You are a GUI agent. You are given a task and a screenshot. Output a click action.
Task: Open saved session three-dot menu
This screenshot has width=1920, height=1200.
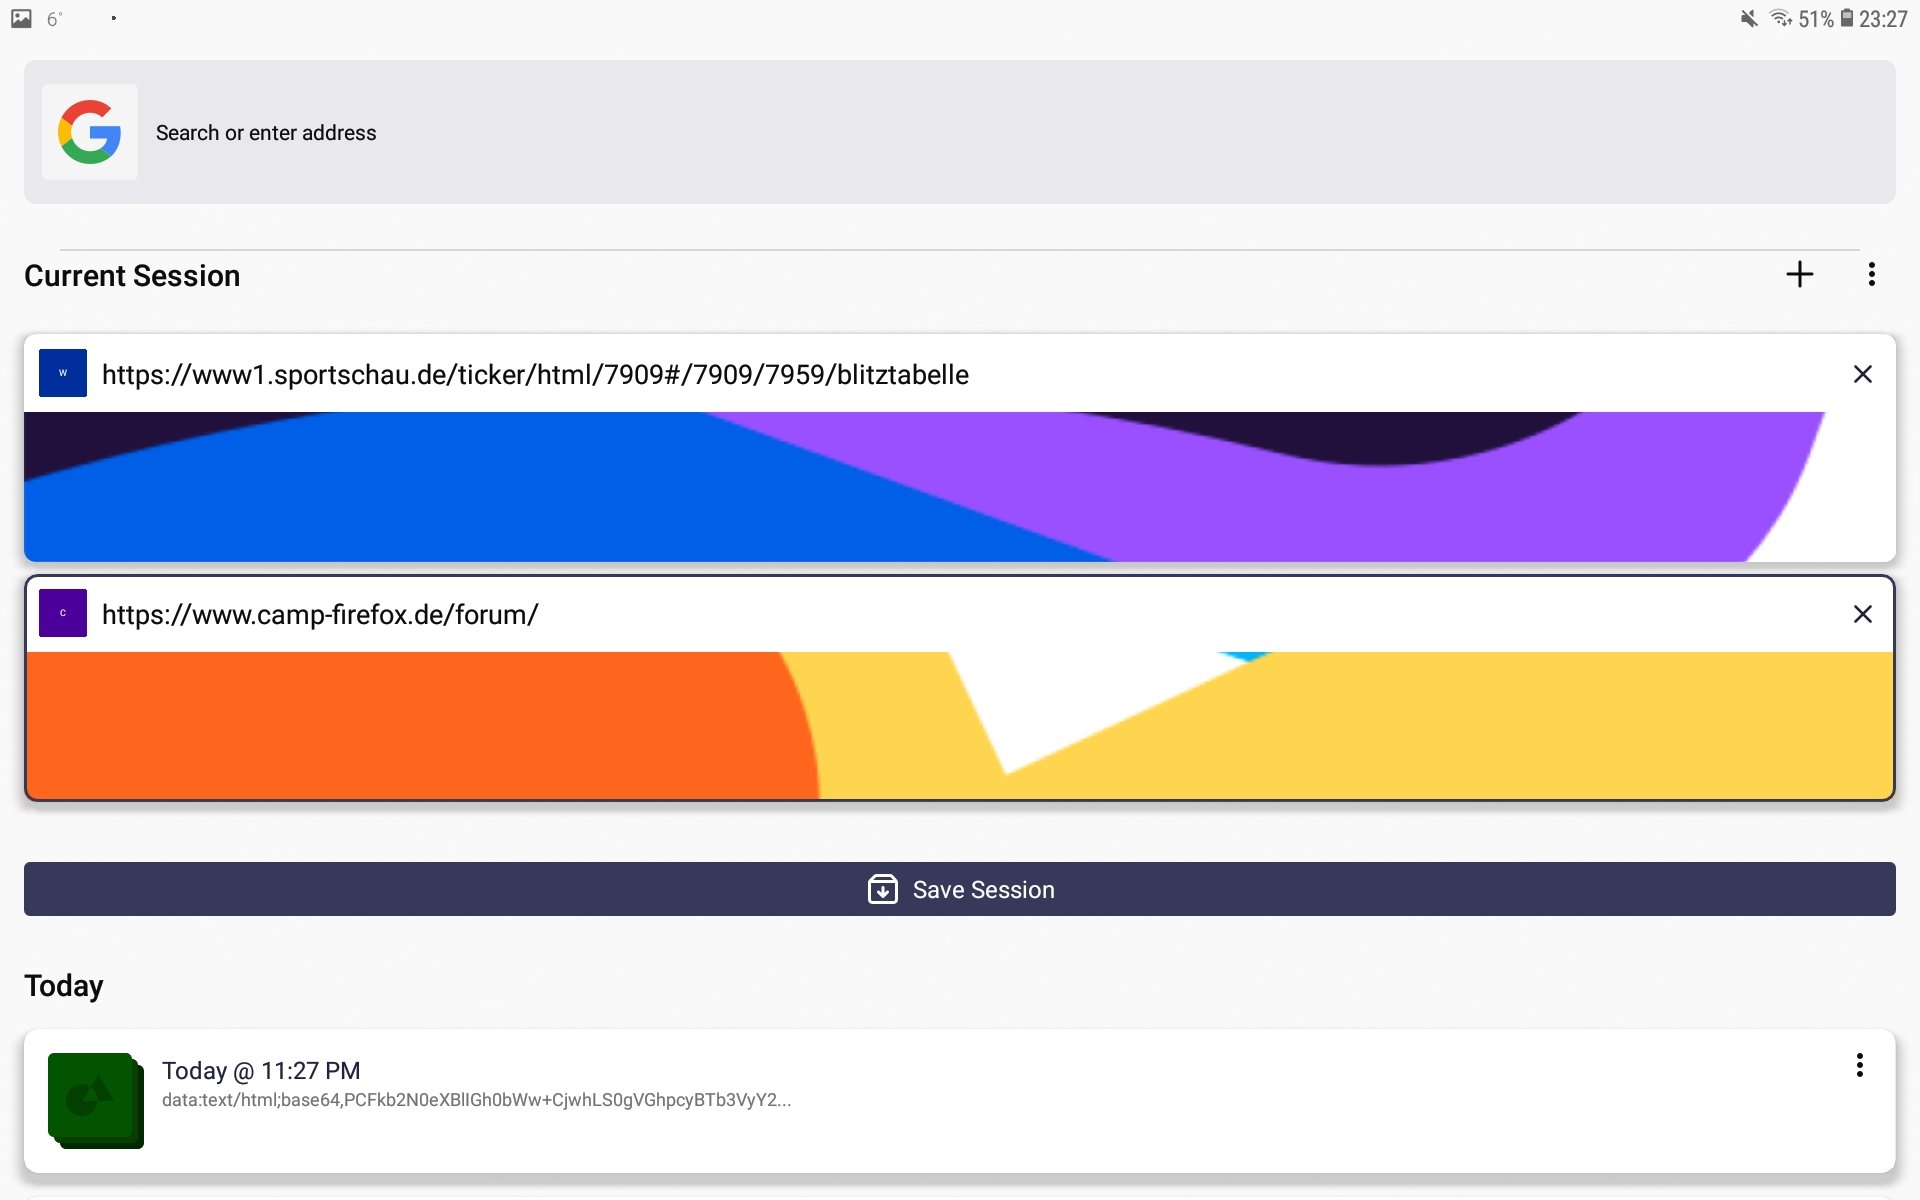point(1859,1065)
